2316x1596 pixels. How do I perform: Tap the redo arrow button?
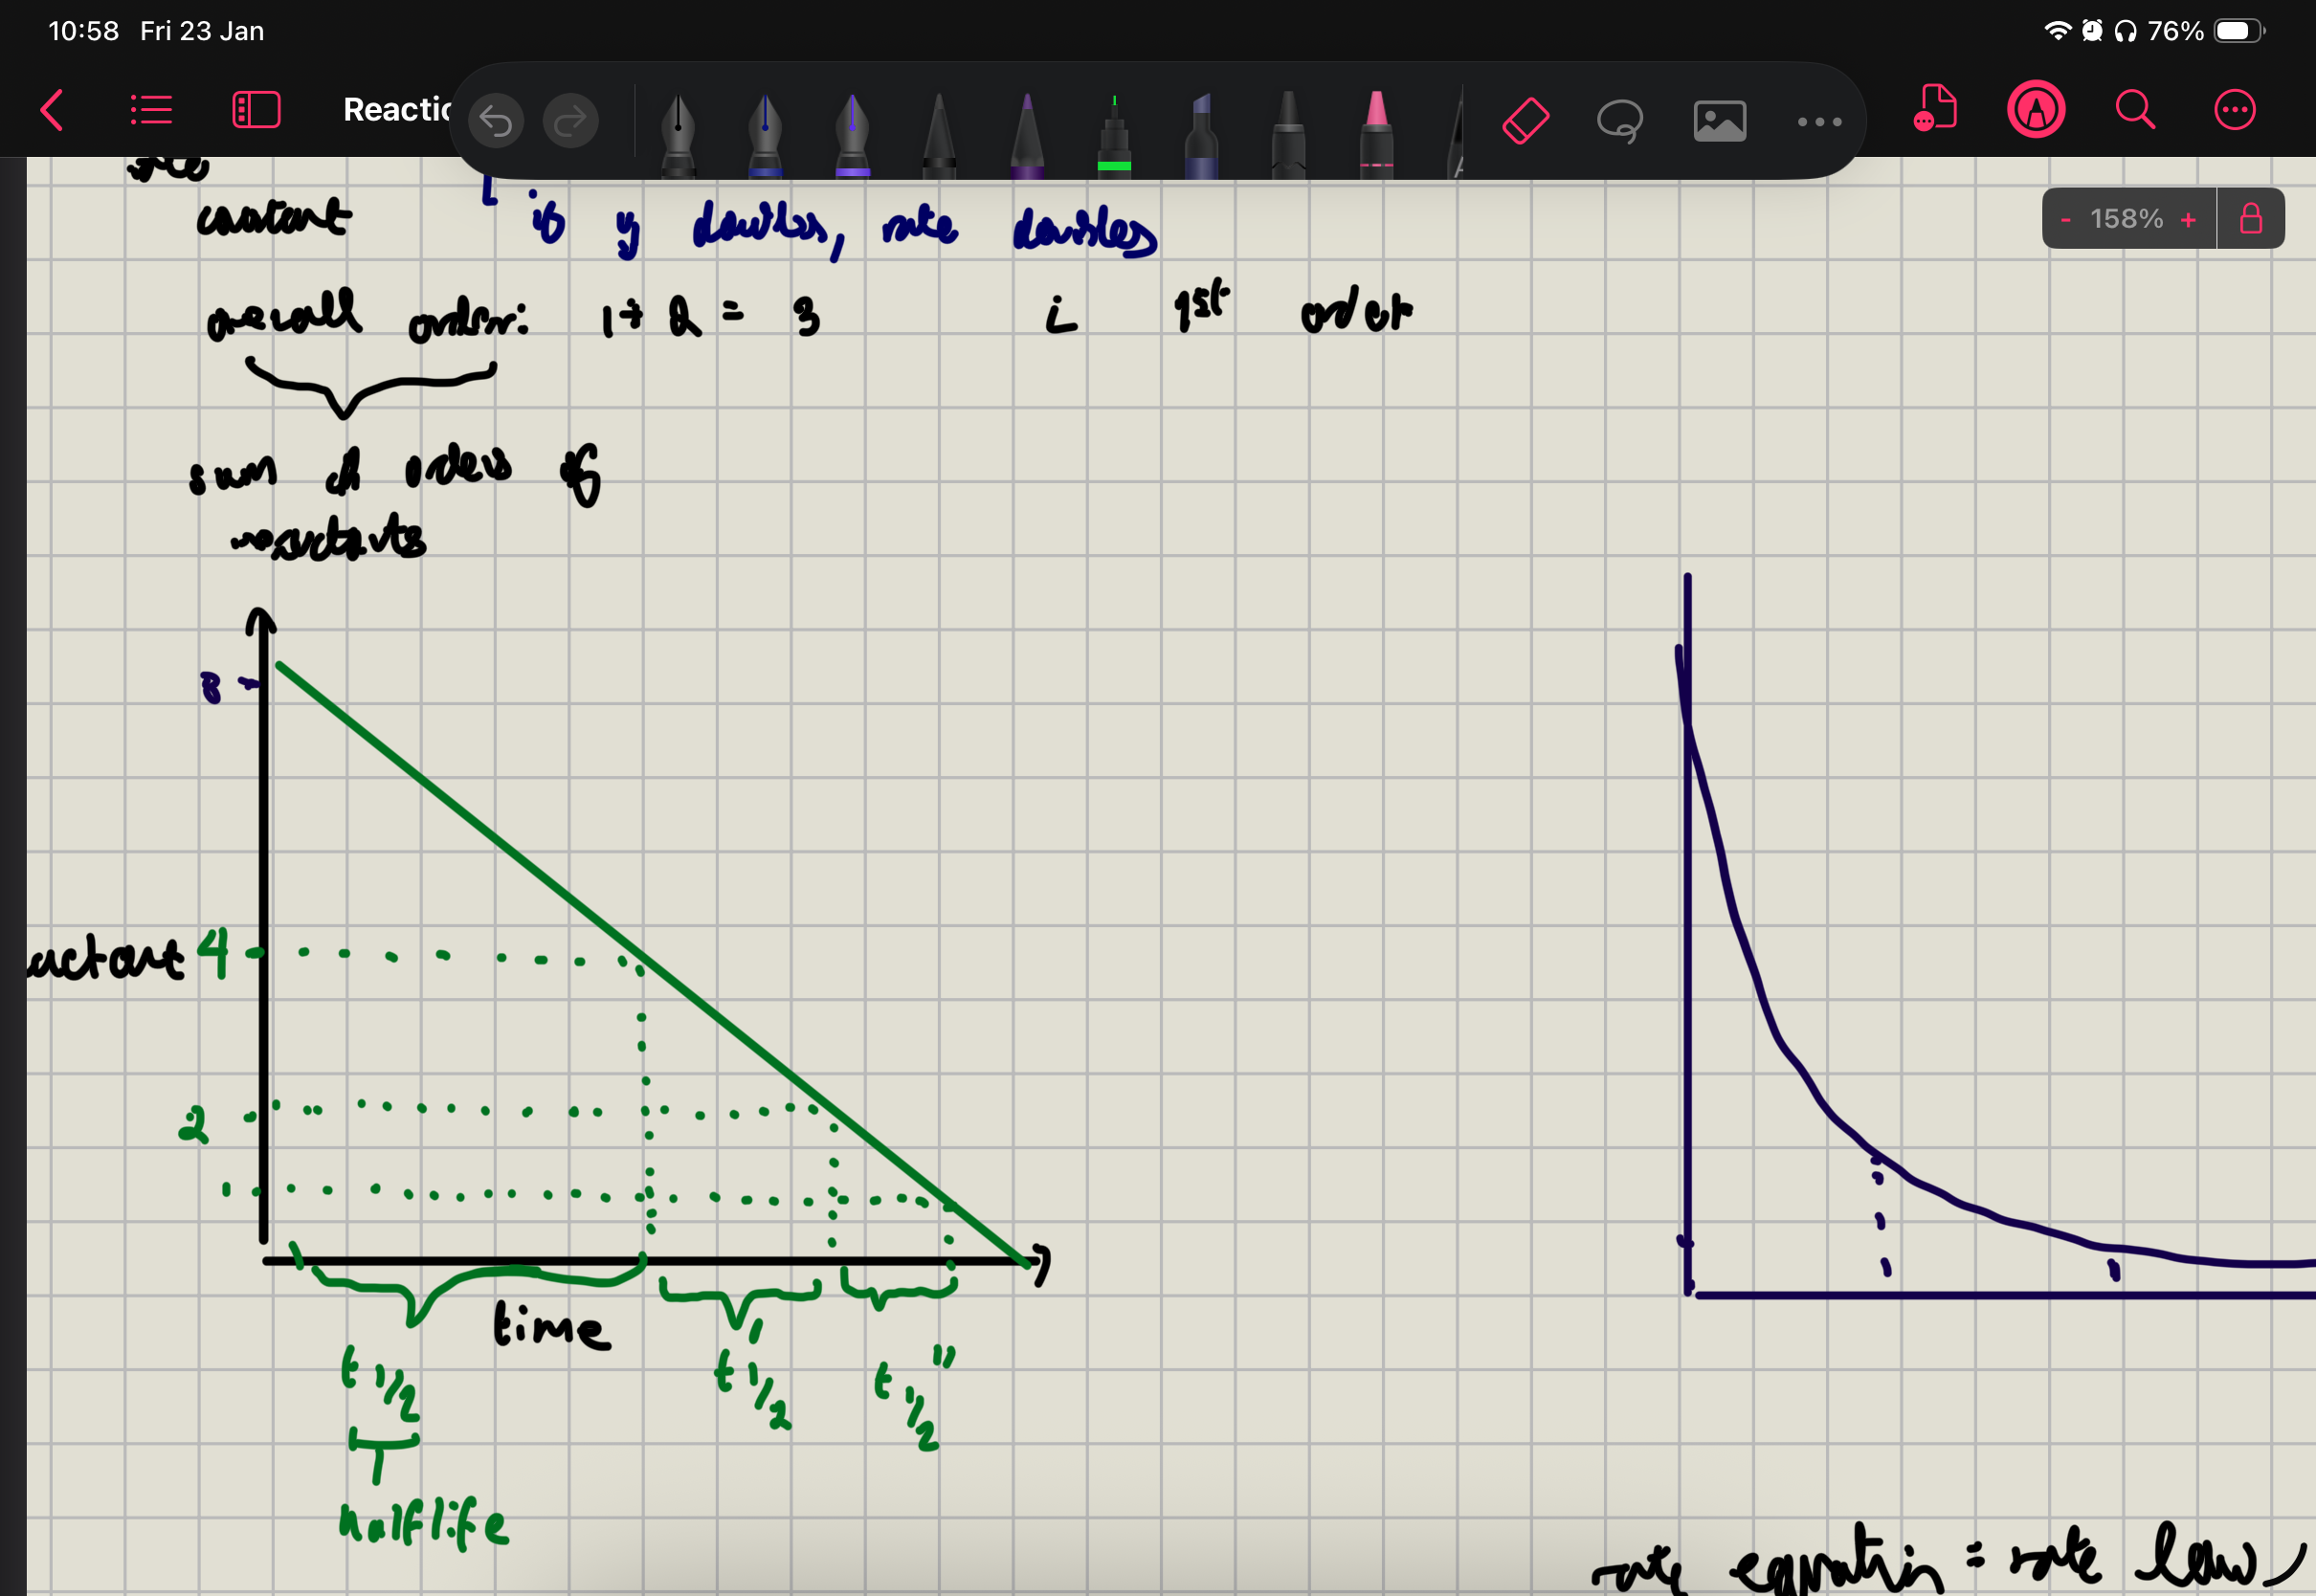pyautogui.click(x=570, y=122)
